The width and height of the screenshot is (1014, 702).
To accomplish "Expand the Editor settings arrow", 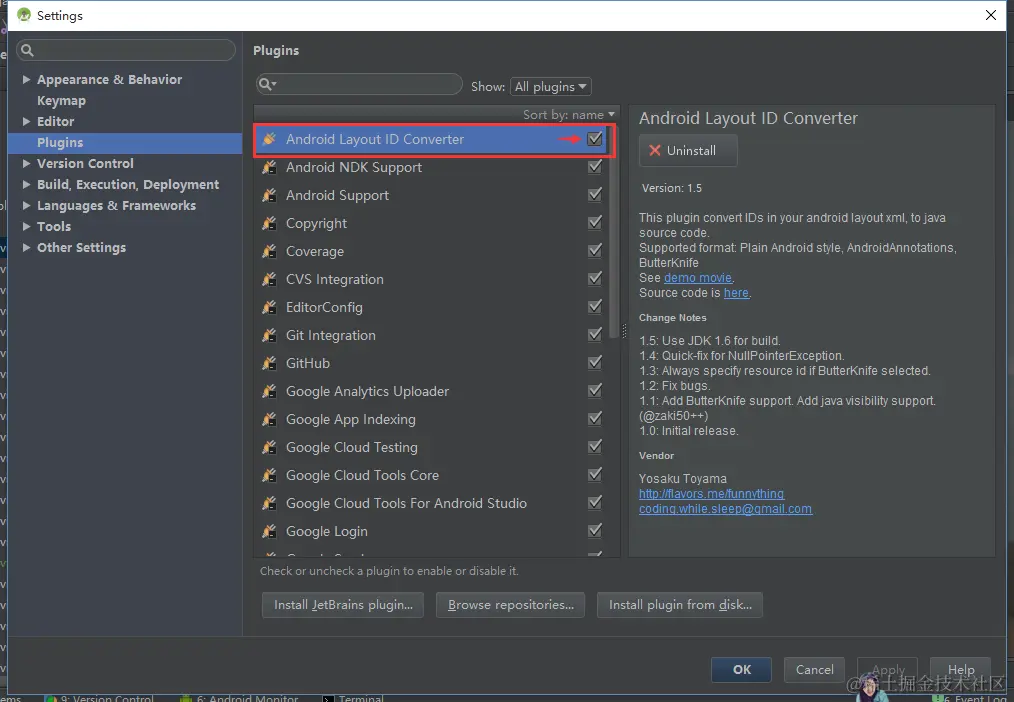I will tap(26, 121).
